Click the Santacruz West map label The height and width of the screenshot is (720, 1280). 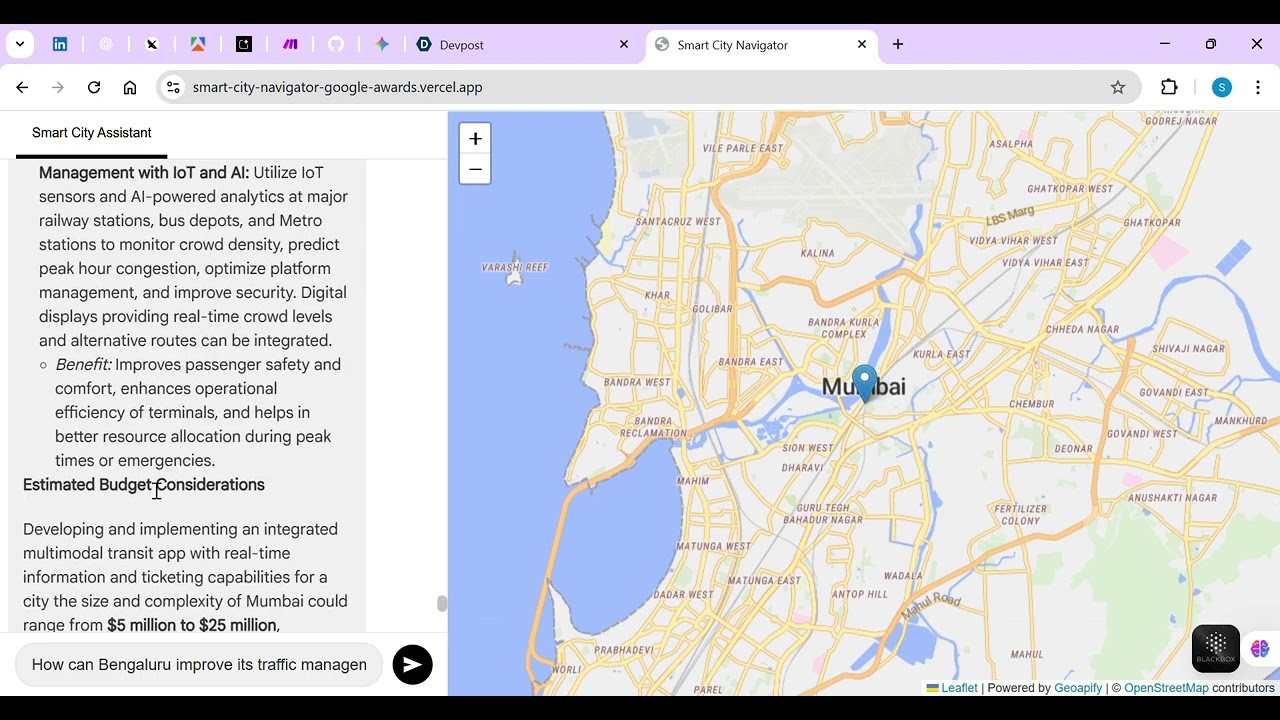click(678, 221)
